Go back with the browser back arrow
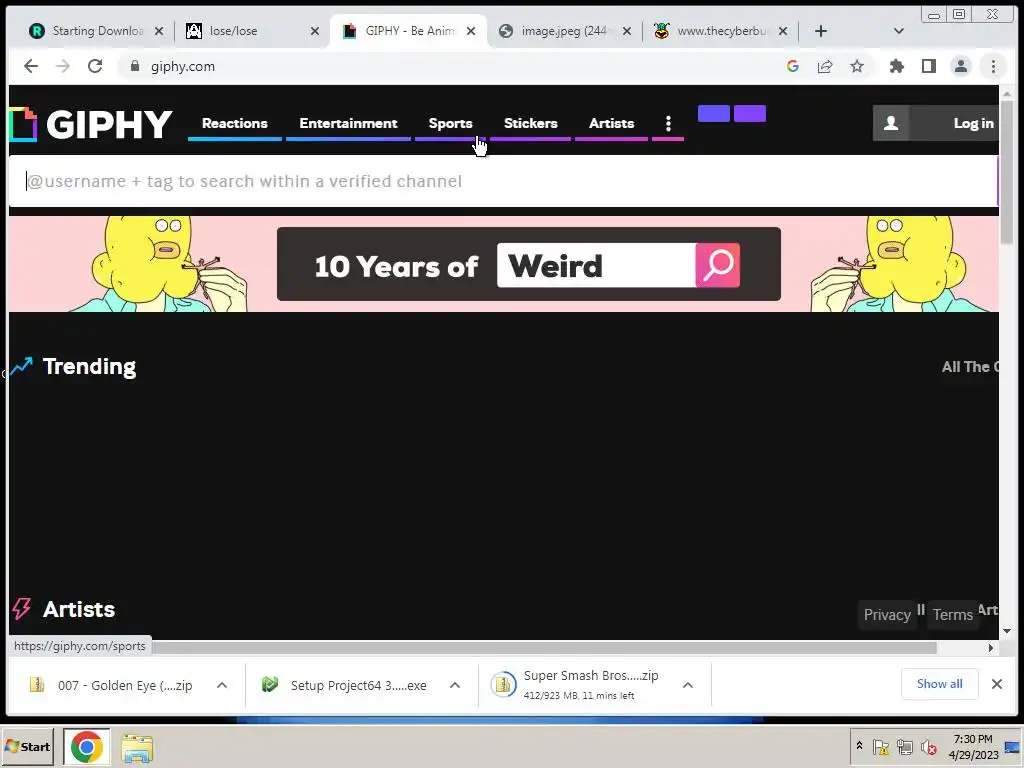1024x768 pixels. click(x=31, y=66)
